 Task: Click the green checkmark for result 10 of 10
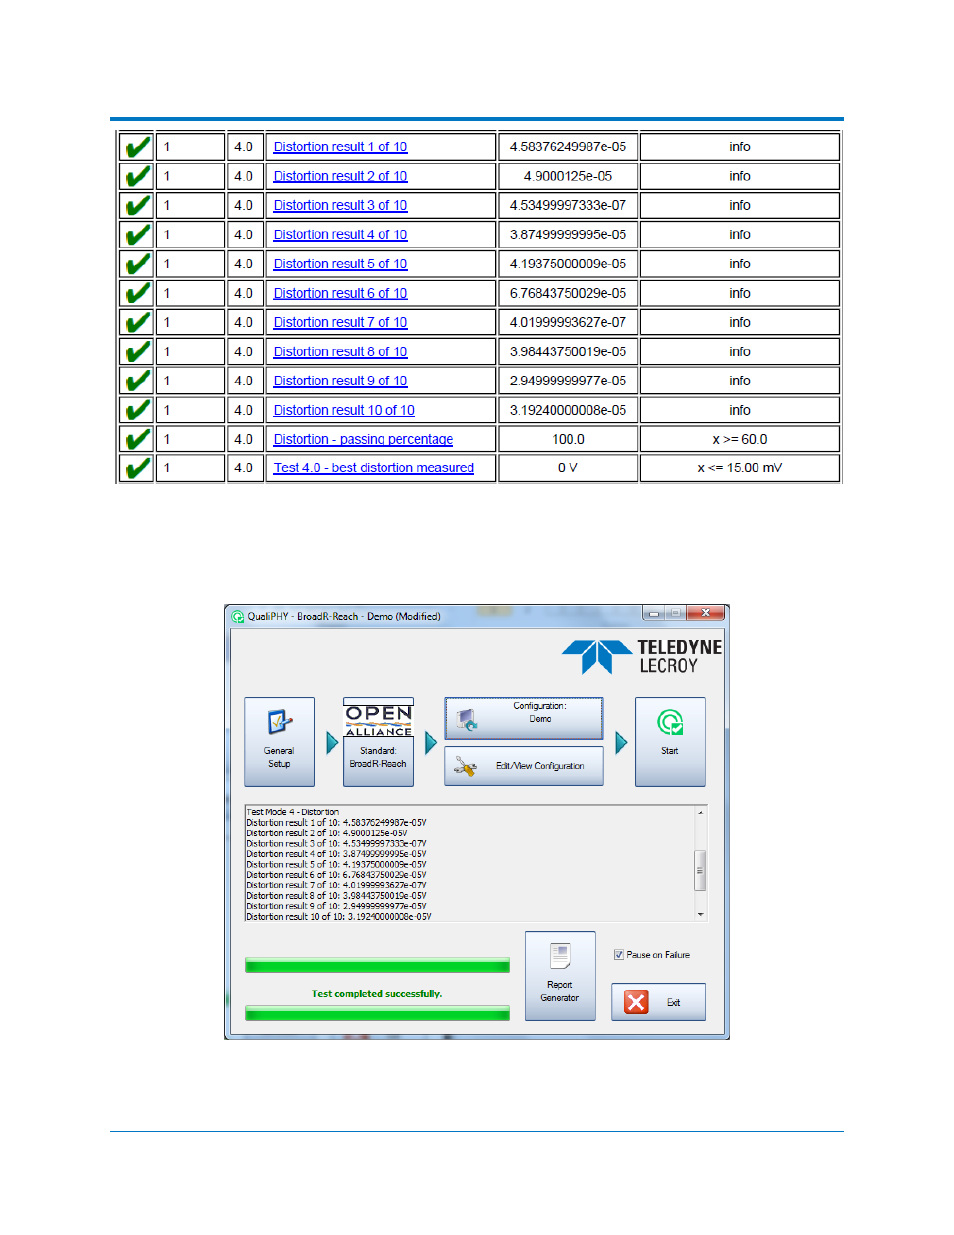point(137,410)
